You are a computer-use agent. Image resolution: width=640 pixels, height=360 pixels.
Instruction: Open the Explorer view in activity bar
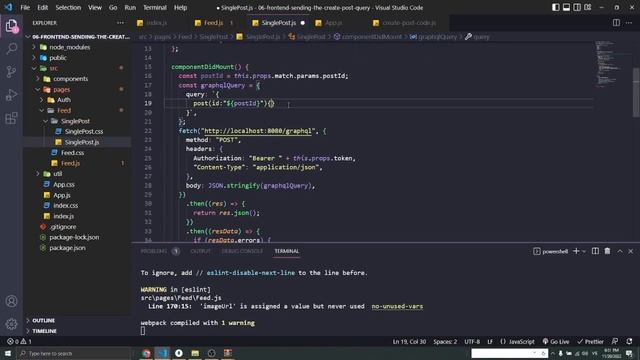11,26
